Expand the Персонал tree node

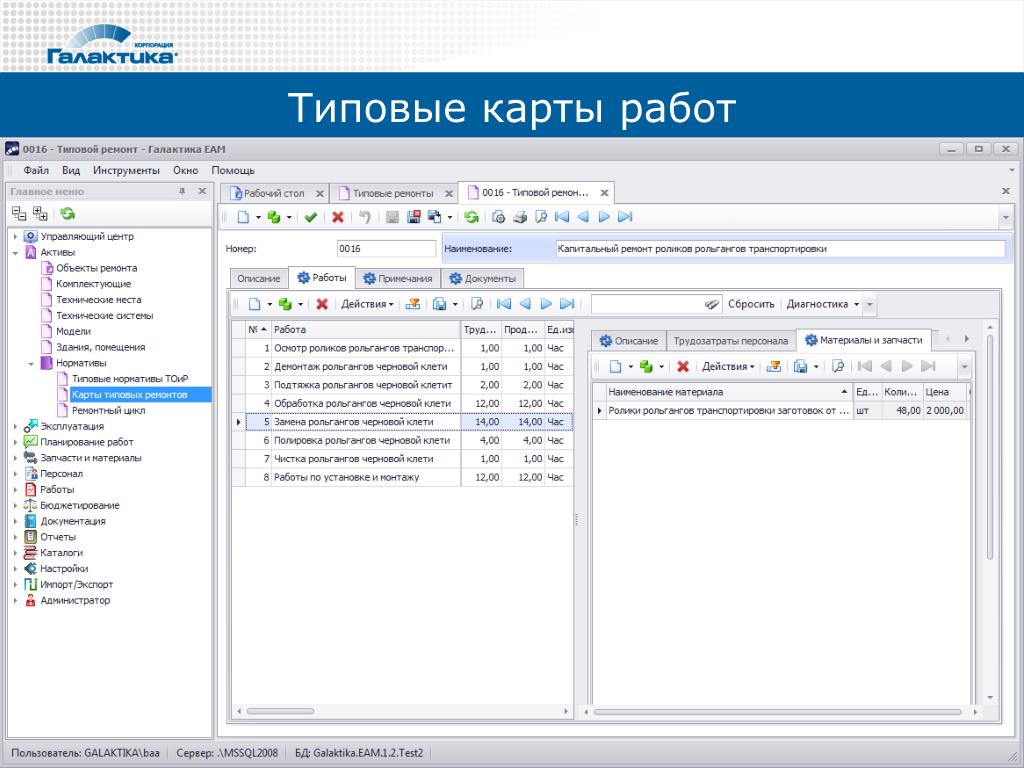16,473
